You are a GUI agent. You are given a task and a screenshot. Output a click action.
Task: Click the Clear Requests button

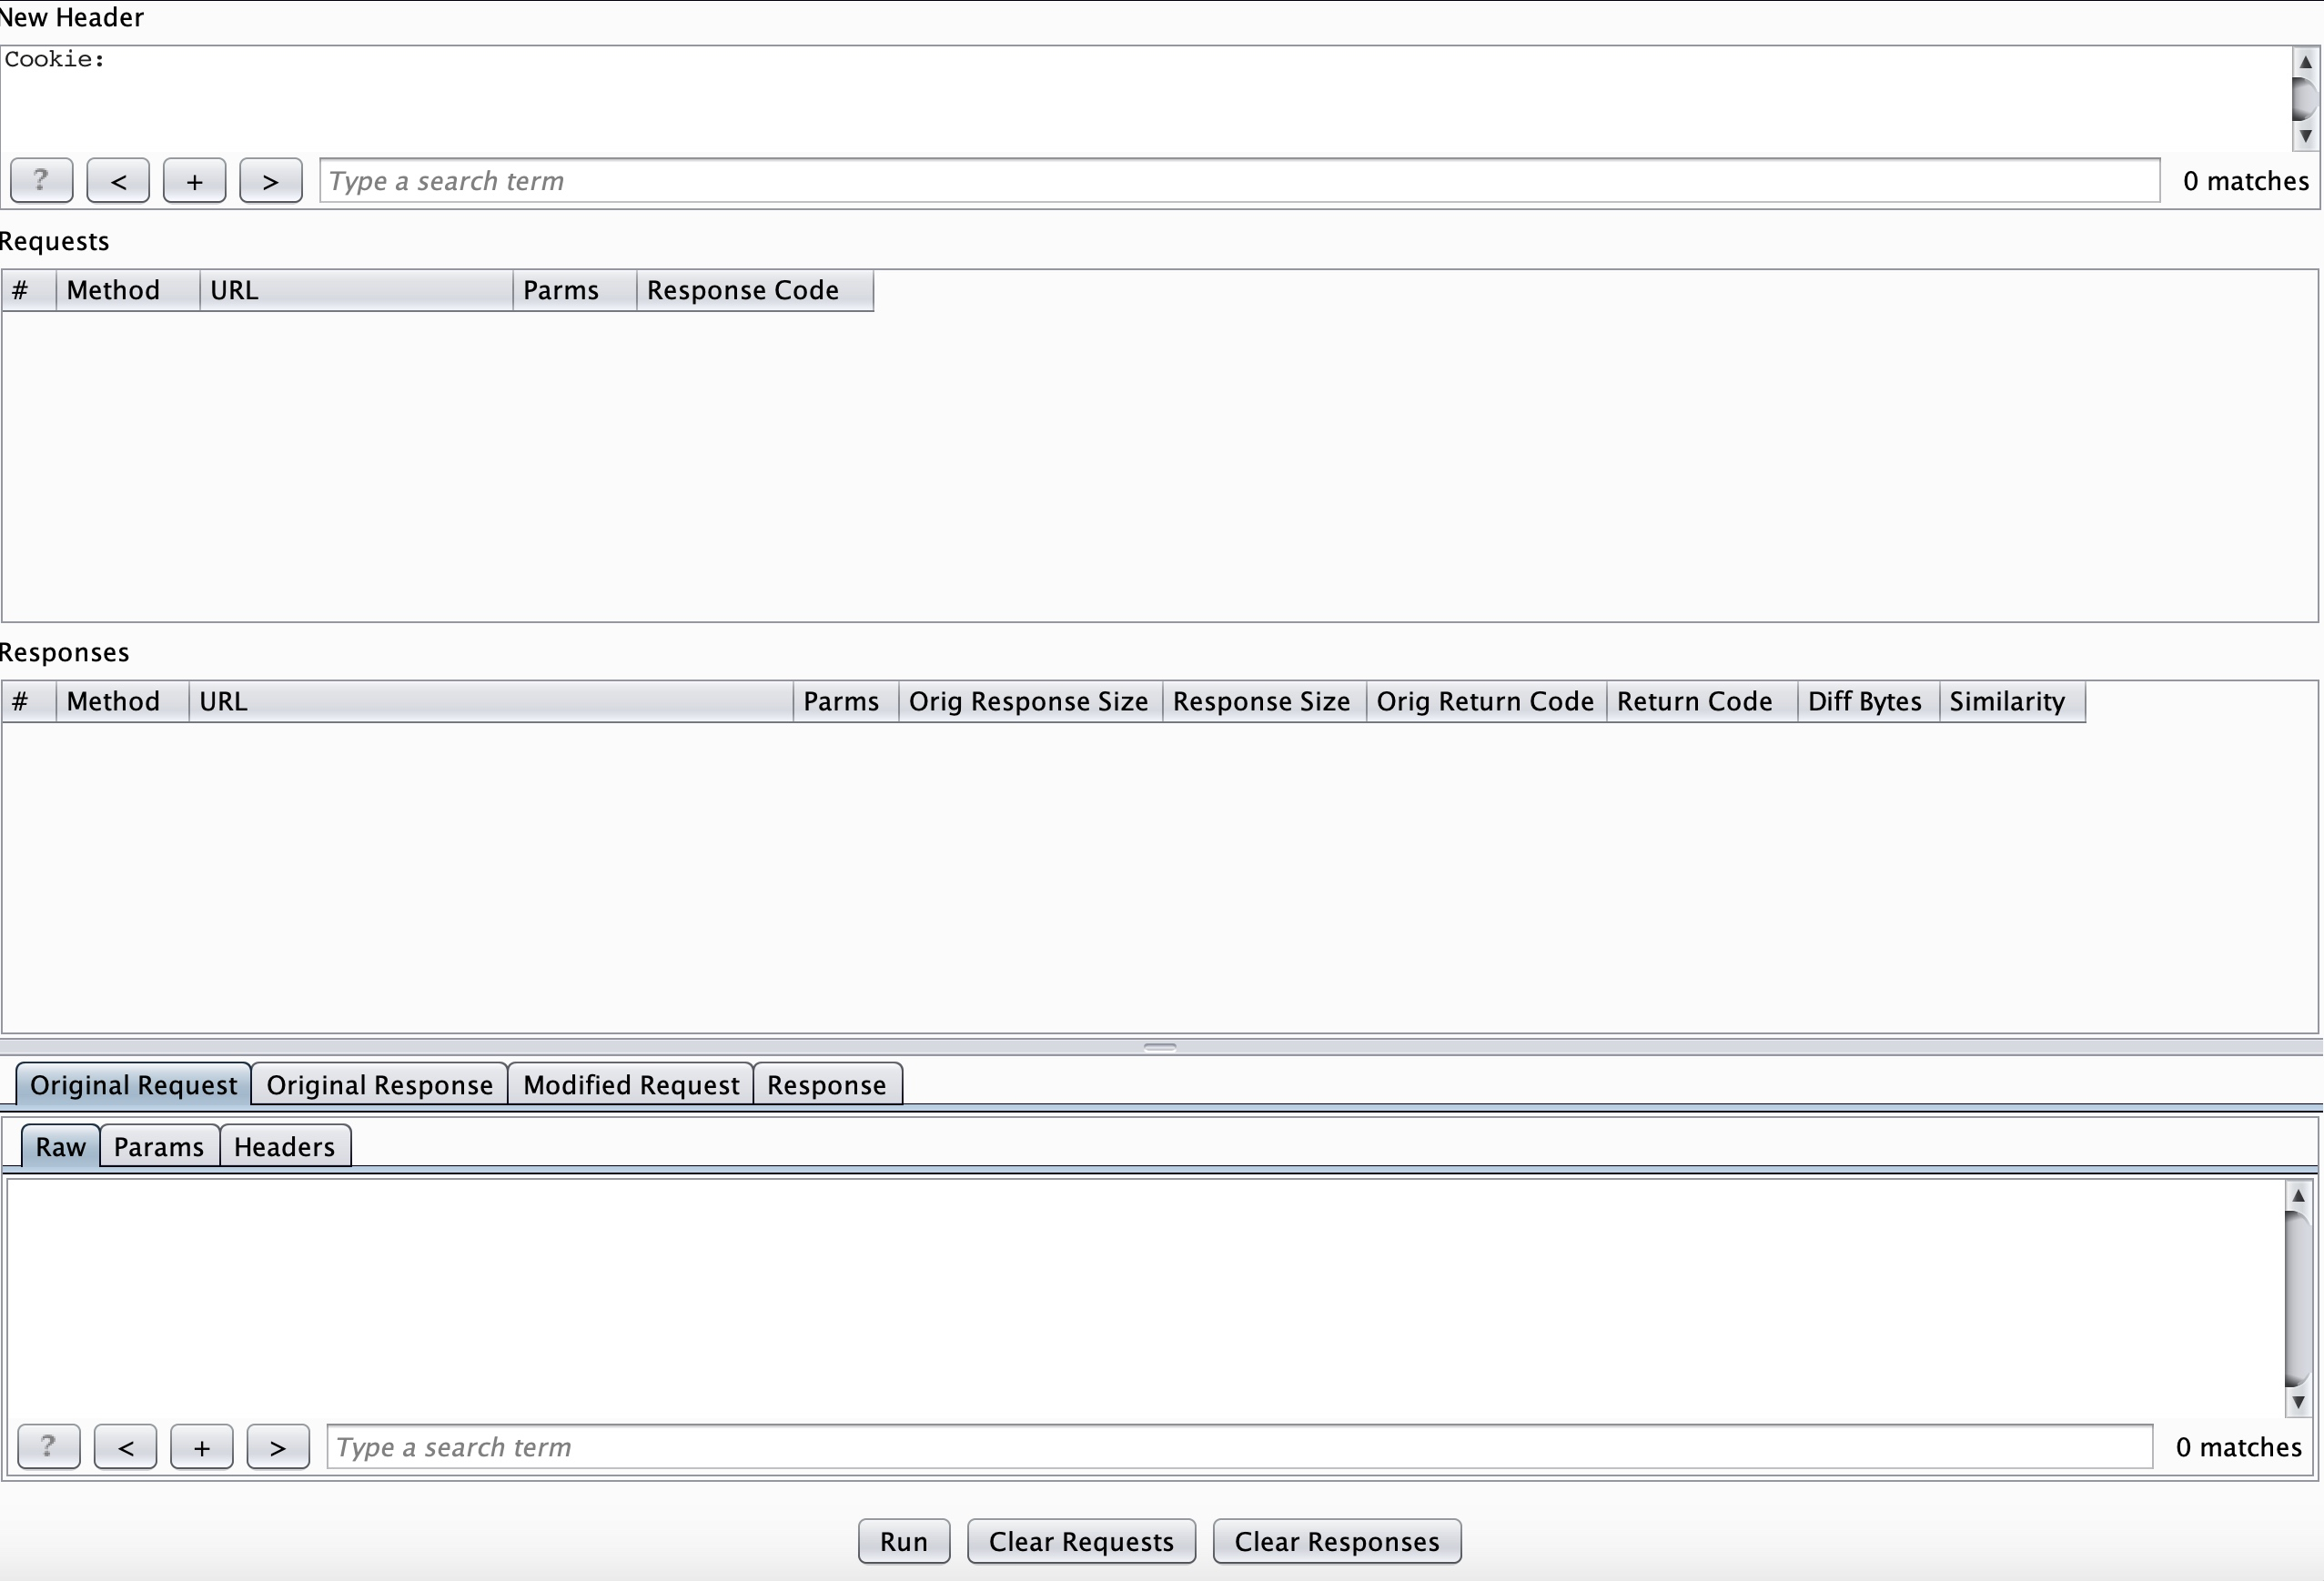pyautogui.click(x=1080, y=1540)
